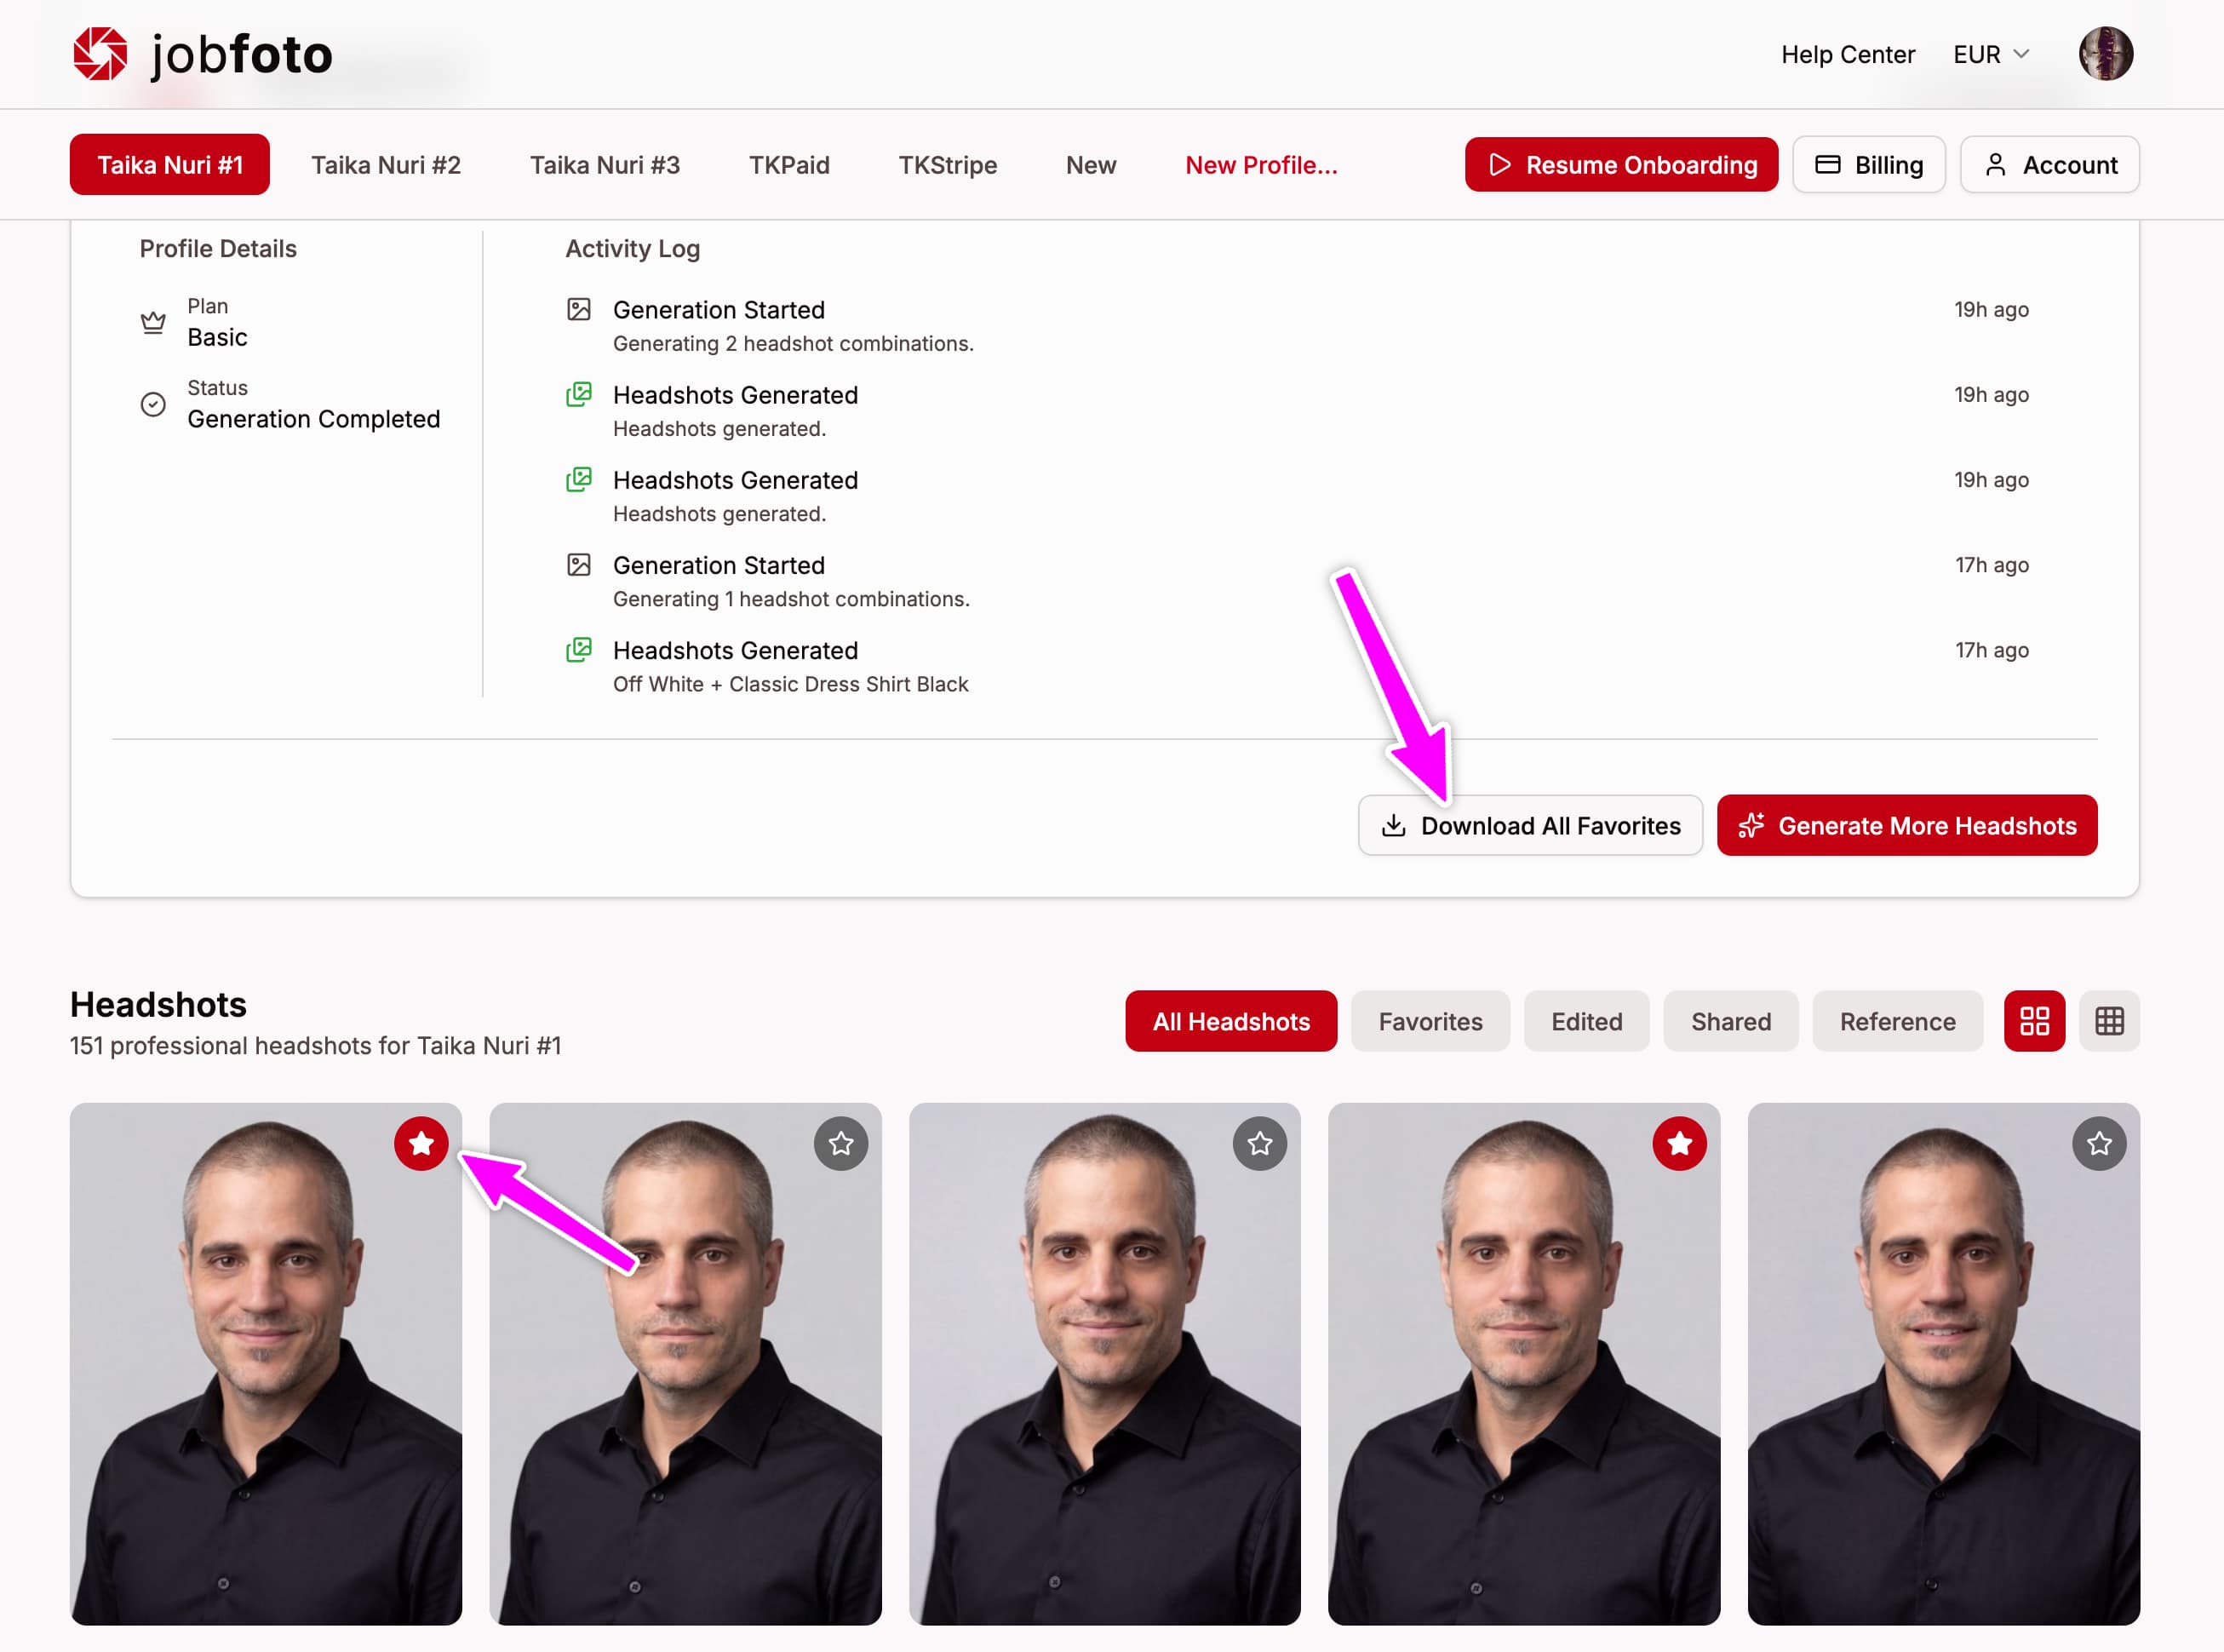This screenshot has width=2224, height=1652.
Task: Open the TKStripe profile tab
Action: 947,165
